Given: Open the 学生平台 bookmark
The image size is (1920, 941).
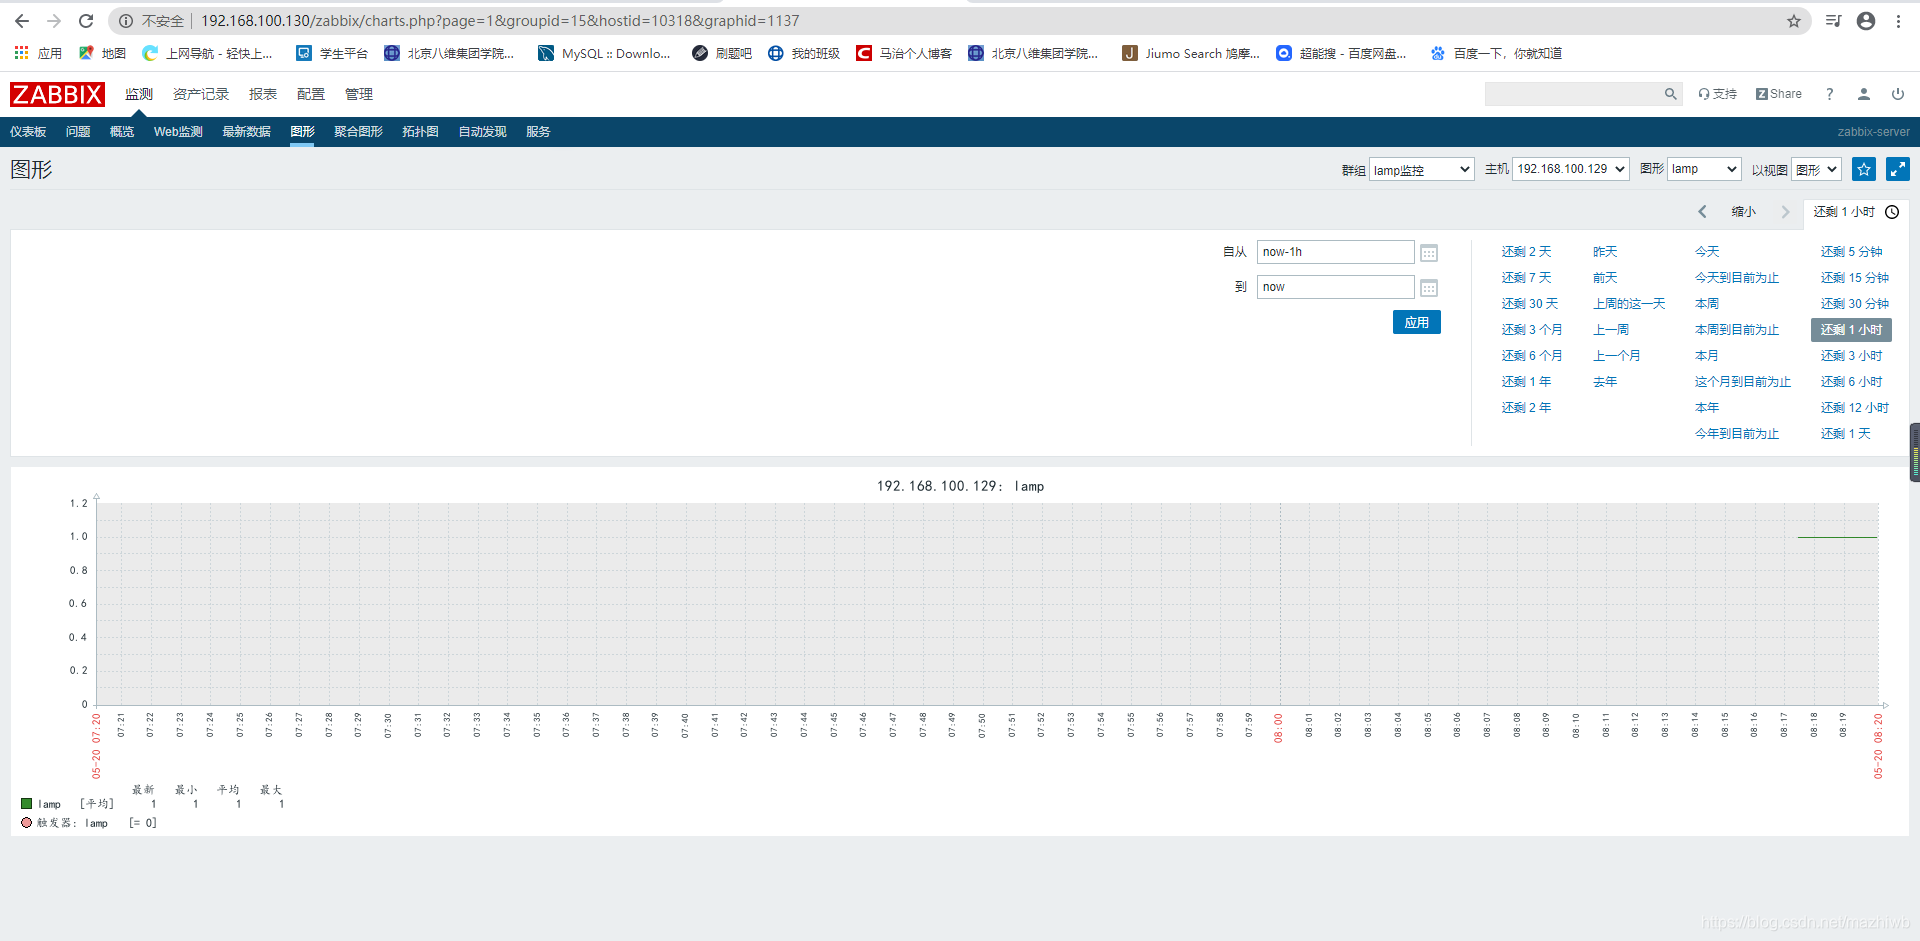Looking at the screenshot, I should pos(332,53).
